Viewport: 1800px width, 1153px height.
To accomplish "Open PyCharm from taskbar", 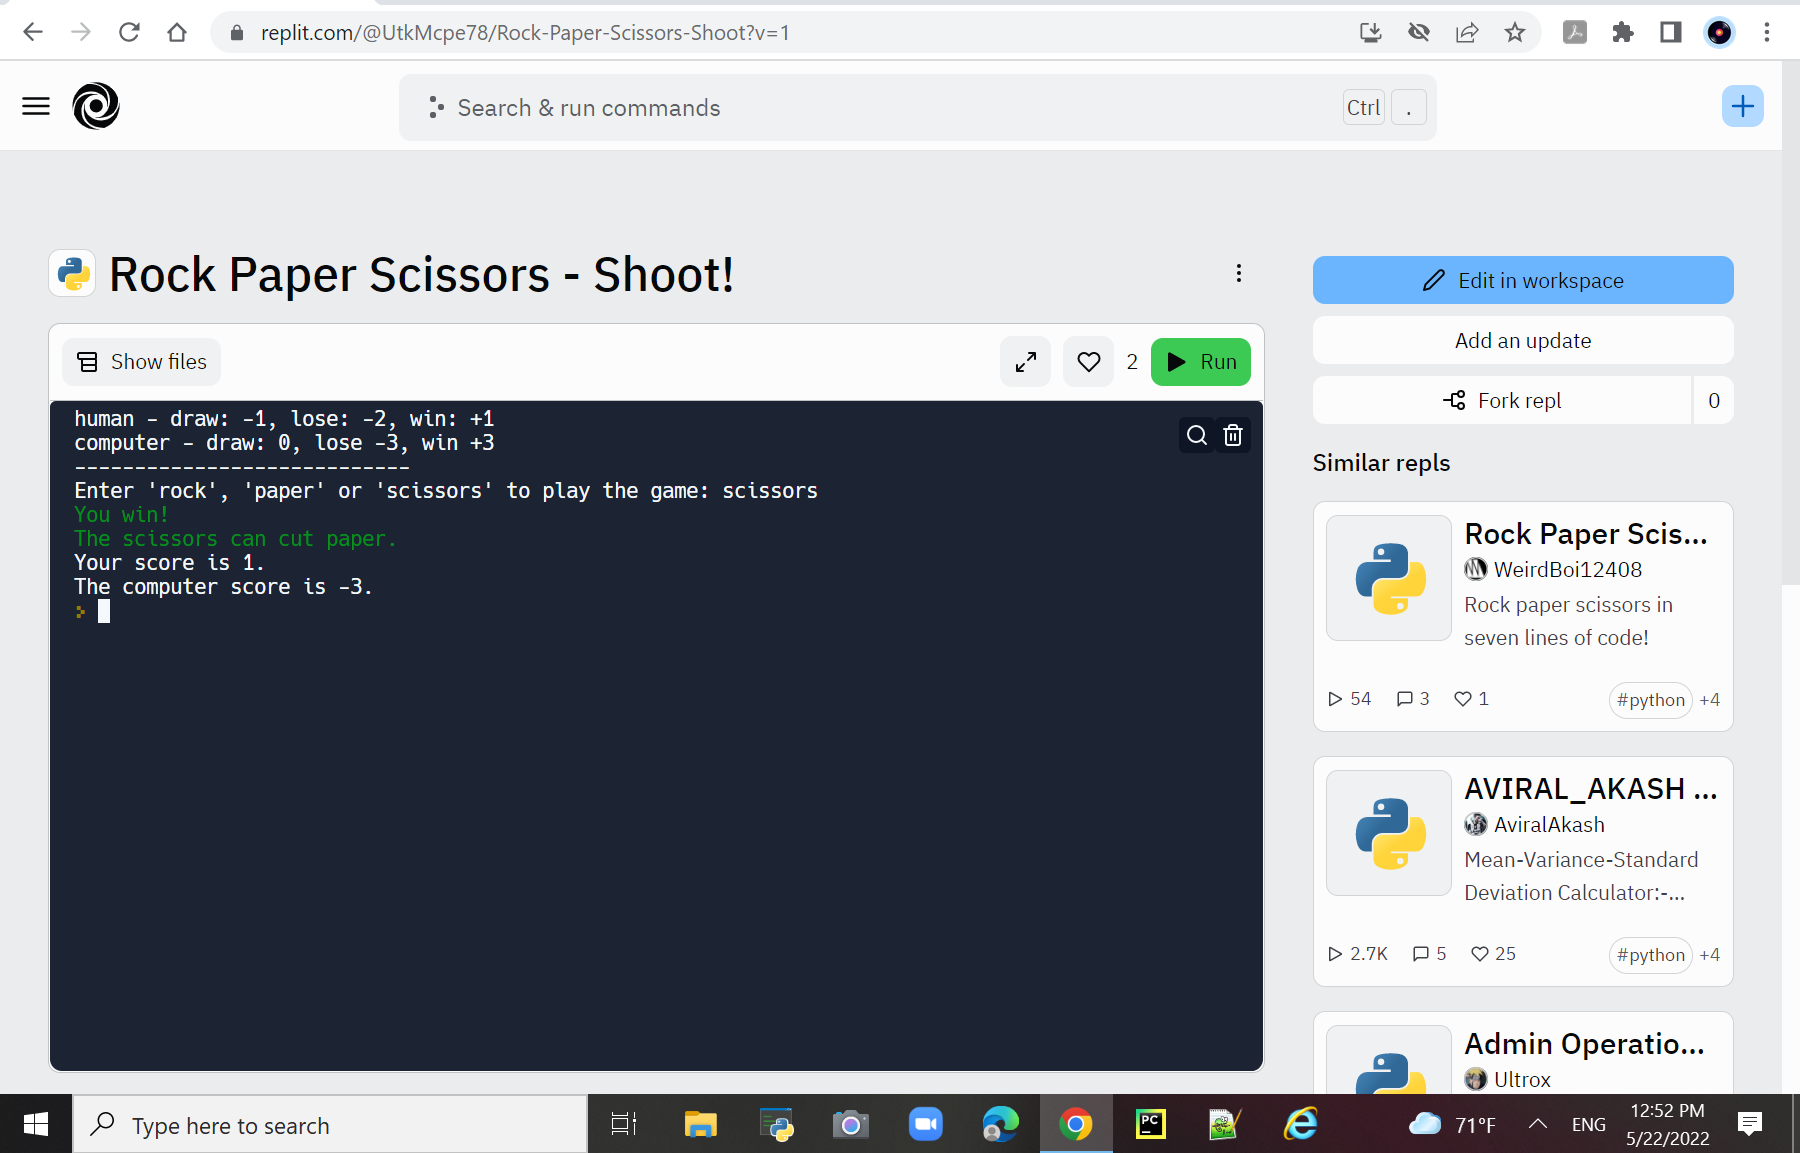I will (1151, 1124).
